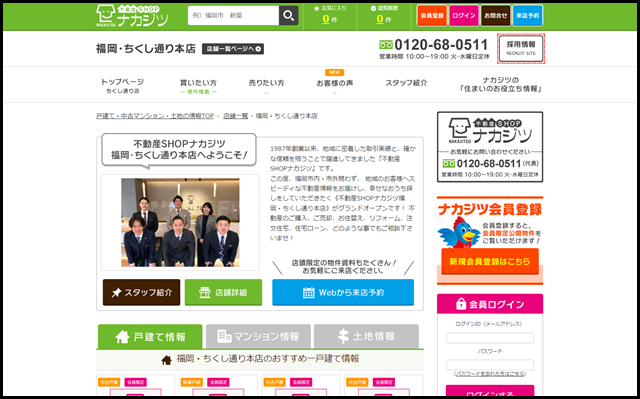Open the お気に入り favorites counter
This screenshot has width=640, height=399.
click(x=330, y=15)
